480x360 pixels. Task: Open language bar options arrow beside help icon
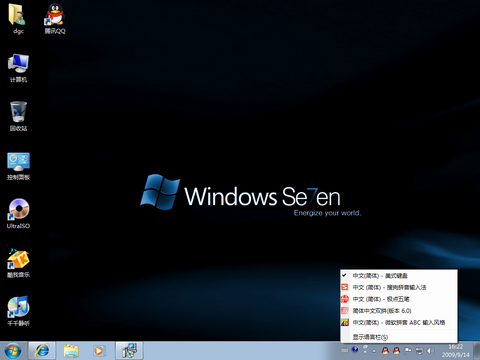coord(365,351)
